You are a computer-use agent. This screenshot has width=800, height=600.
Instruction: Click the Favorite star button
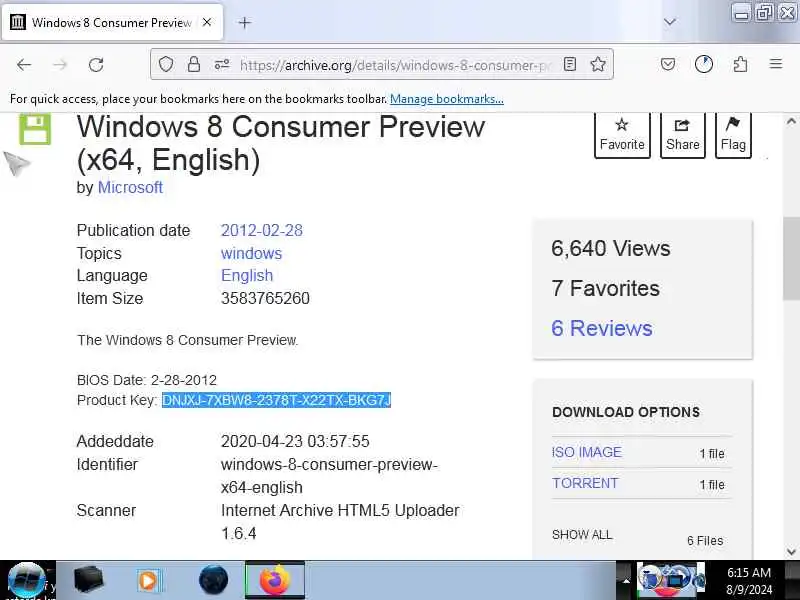tap(622, 135)
